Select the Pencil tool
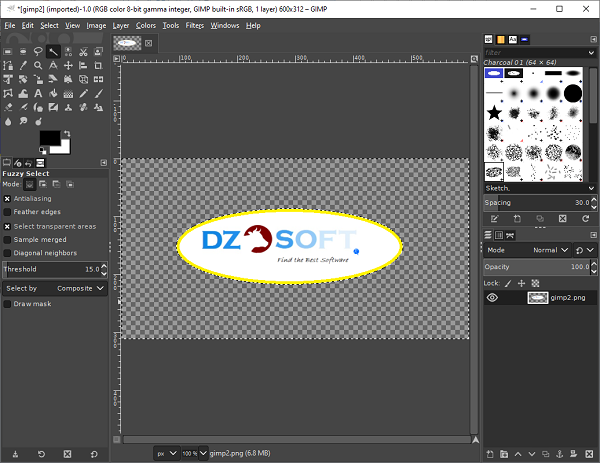 coord(83,93)
